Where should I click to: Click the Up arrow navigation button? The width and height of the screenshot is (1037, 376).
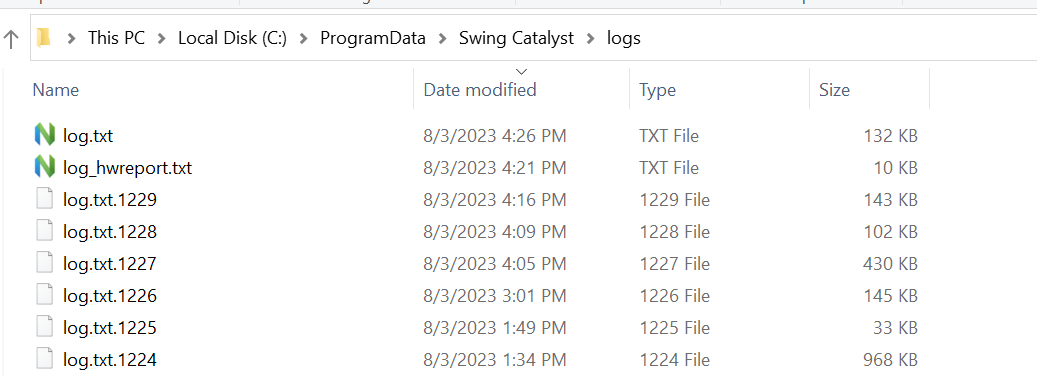pyautogui.click(x=11, y=39)
